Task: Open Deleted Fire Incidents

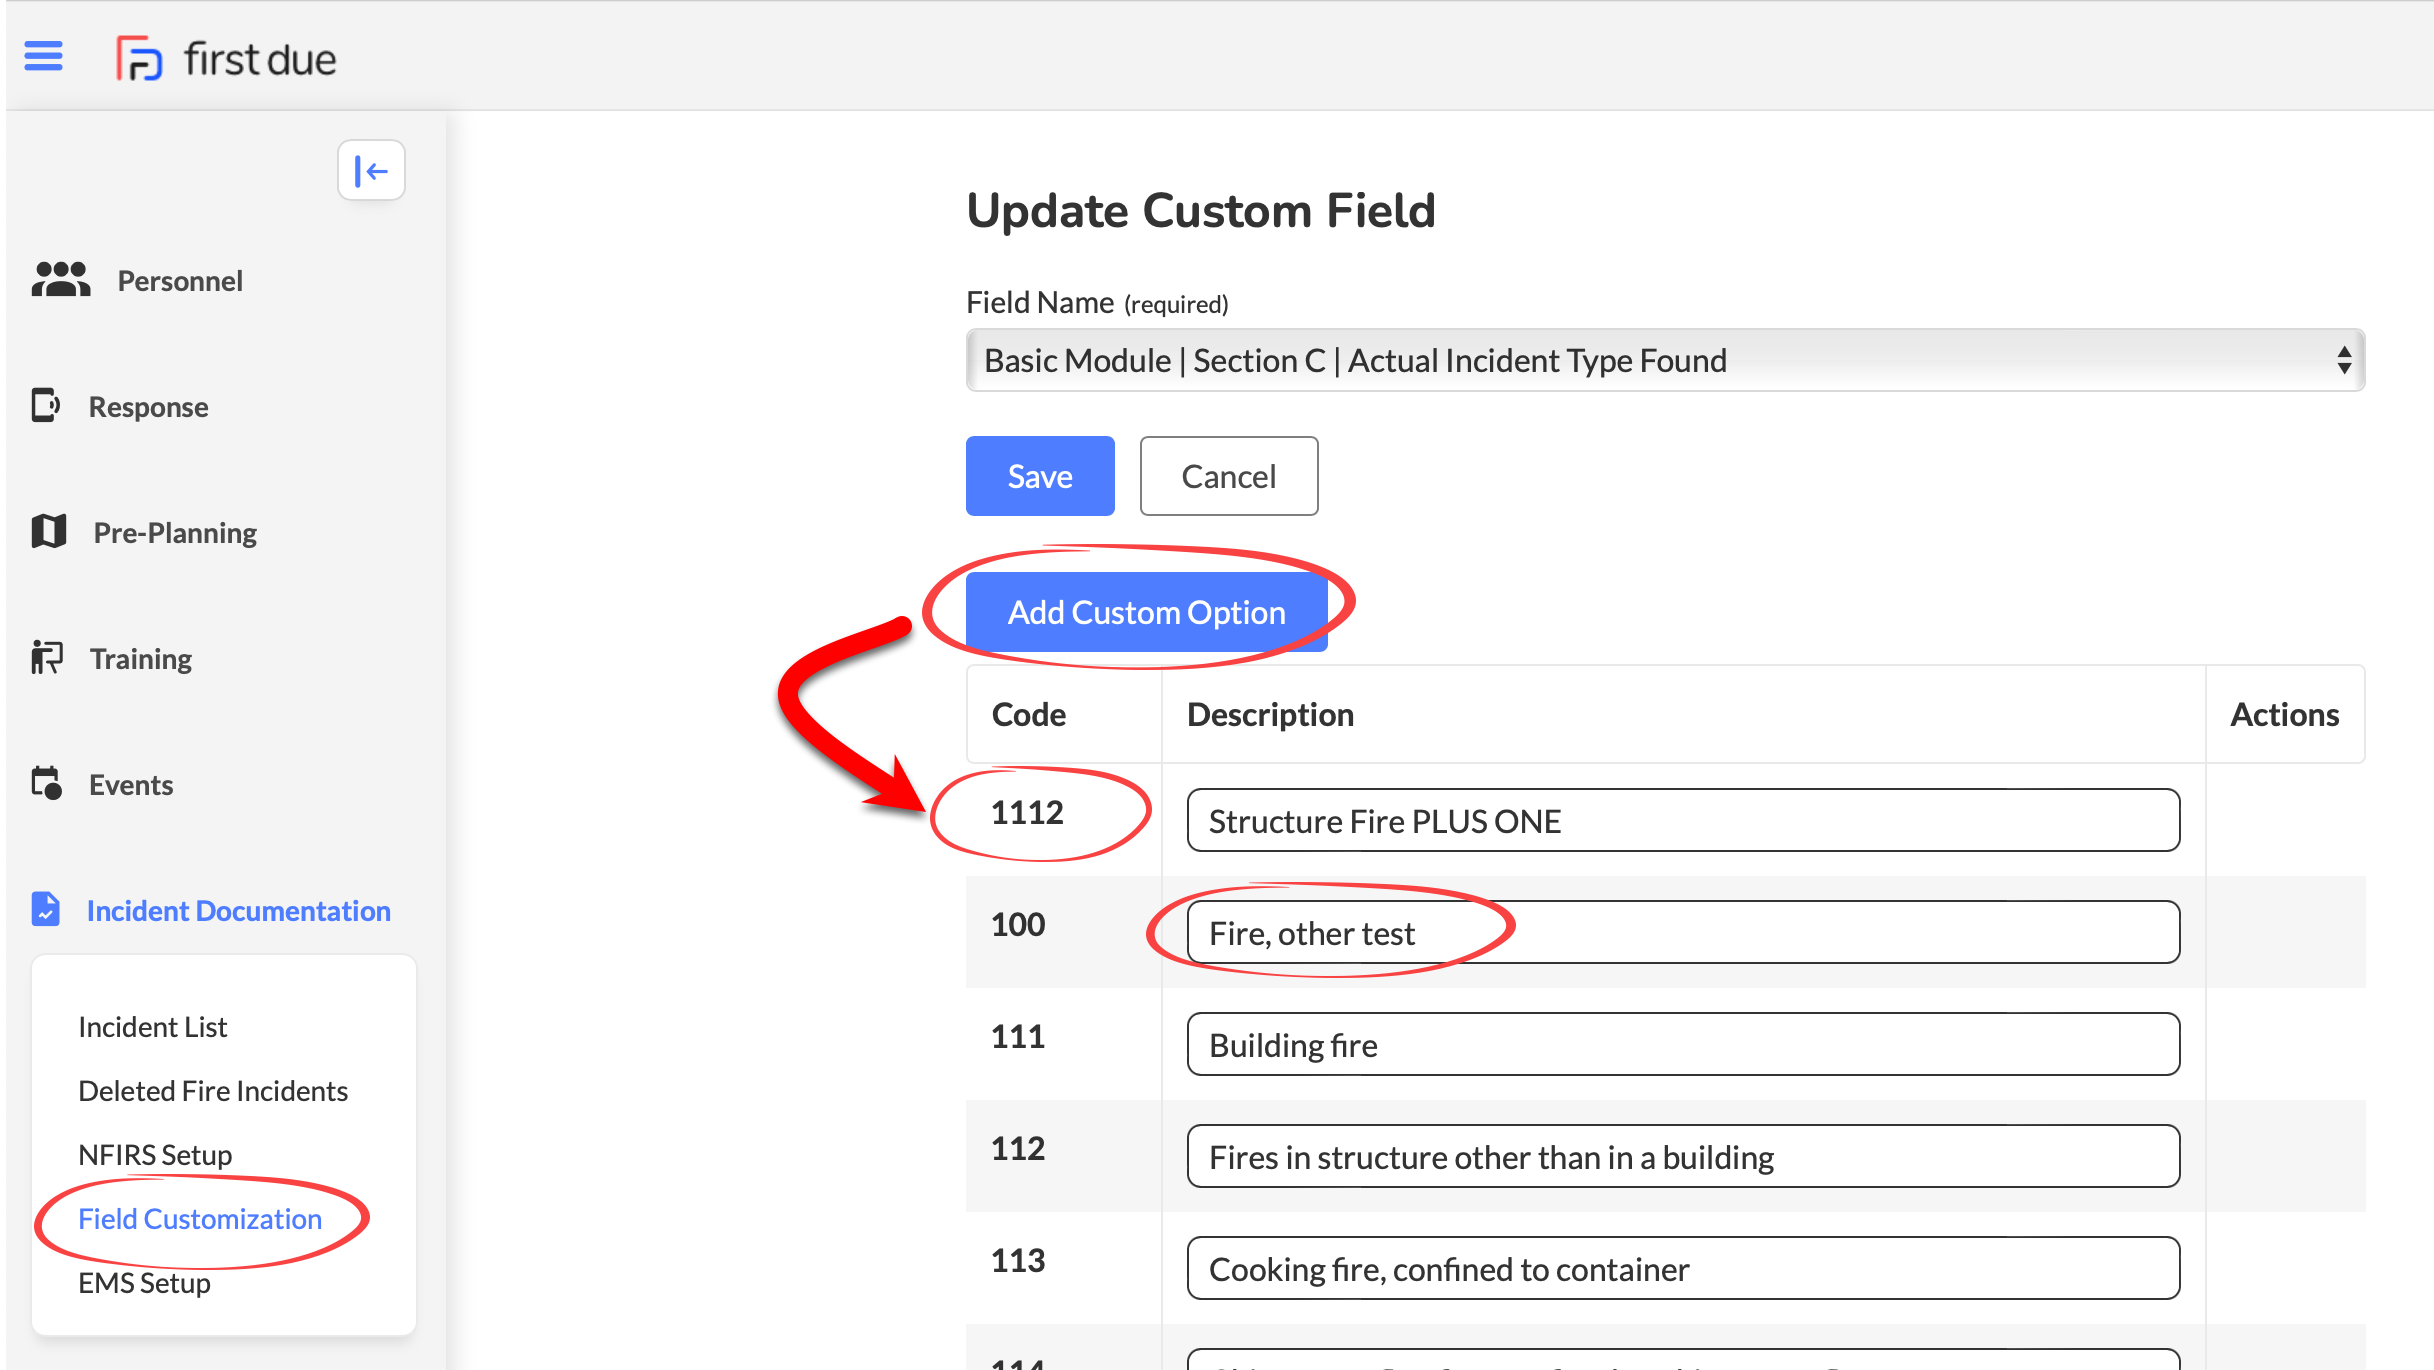Action: pyautogui.click(x=213, y=1091)
